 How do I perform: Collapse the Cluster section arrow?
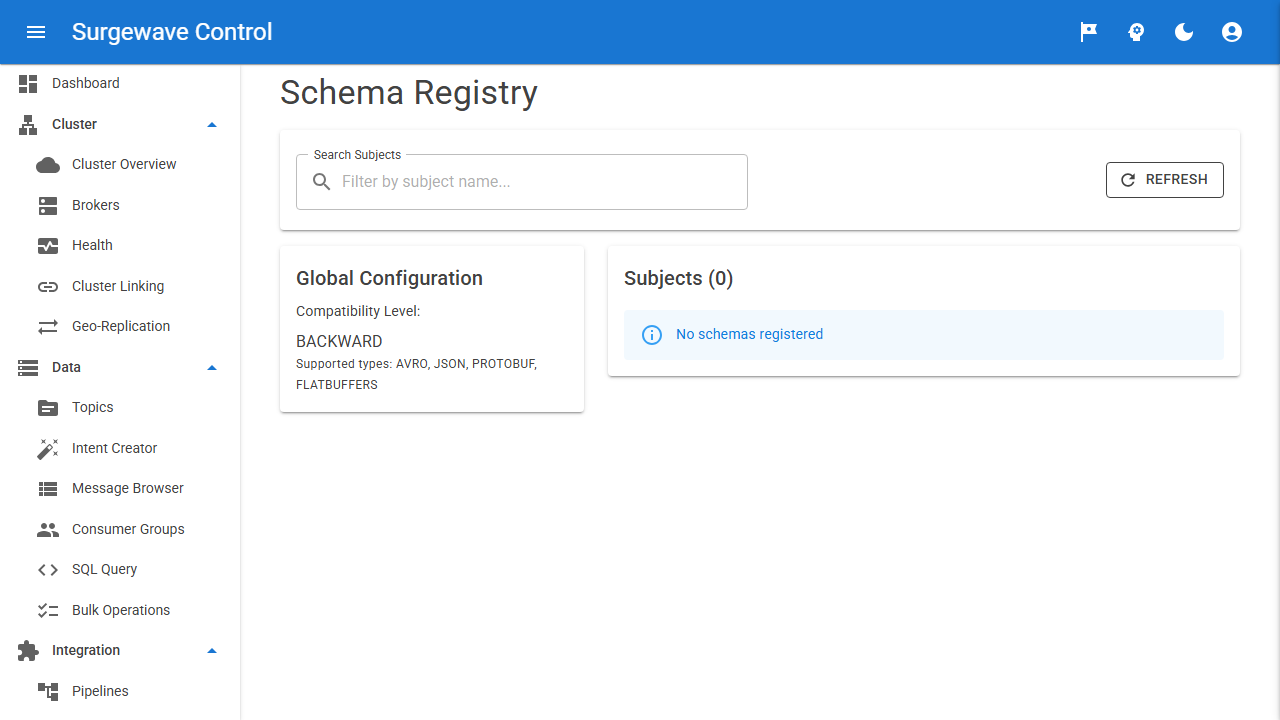coord(212,124)
